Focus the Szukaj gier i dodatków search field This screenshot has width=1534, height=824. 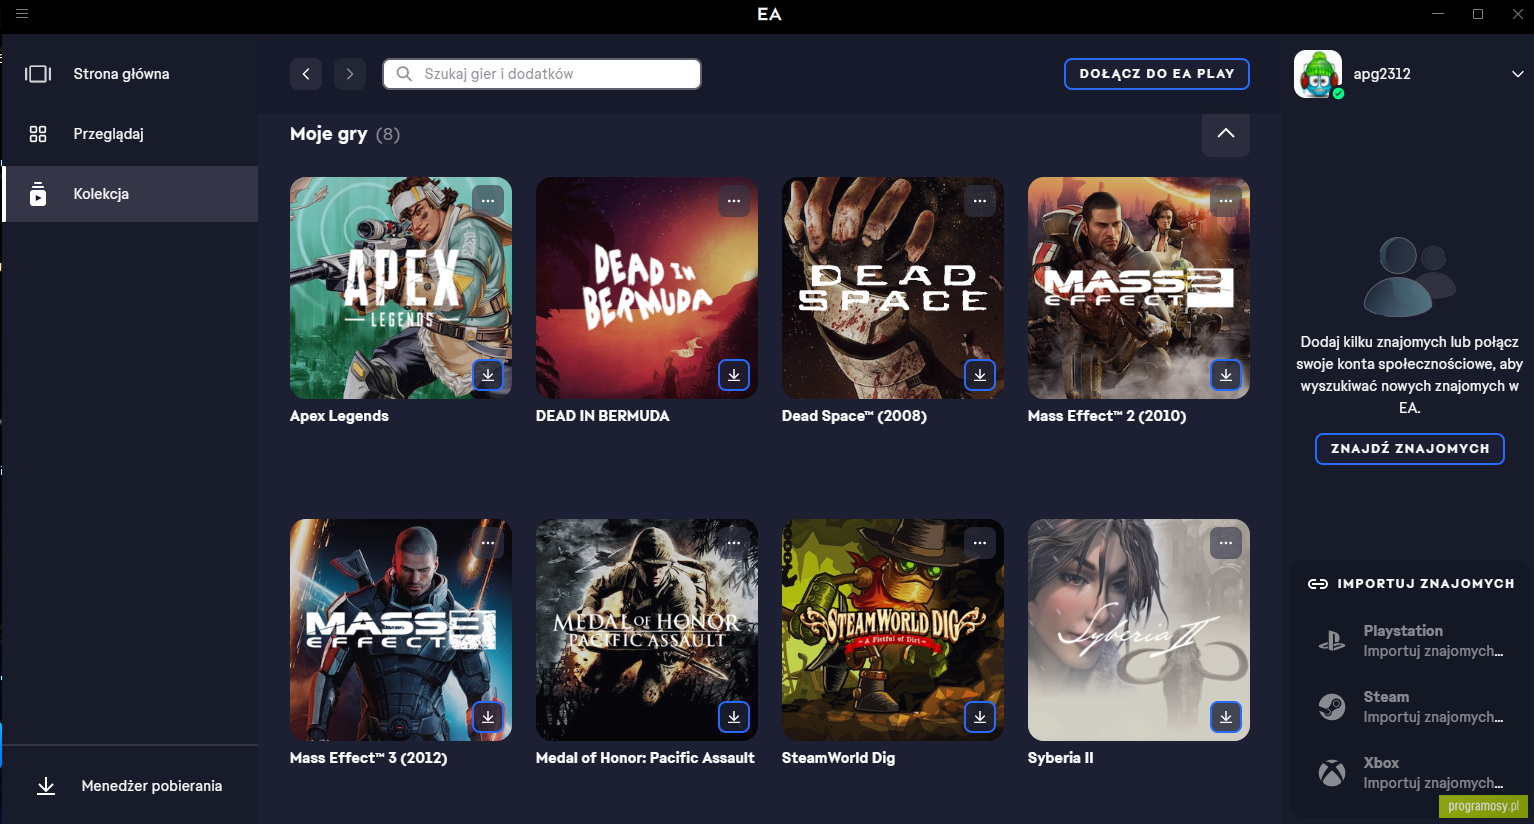(542, 74)
